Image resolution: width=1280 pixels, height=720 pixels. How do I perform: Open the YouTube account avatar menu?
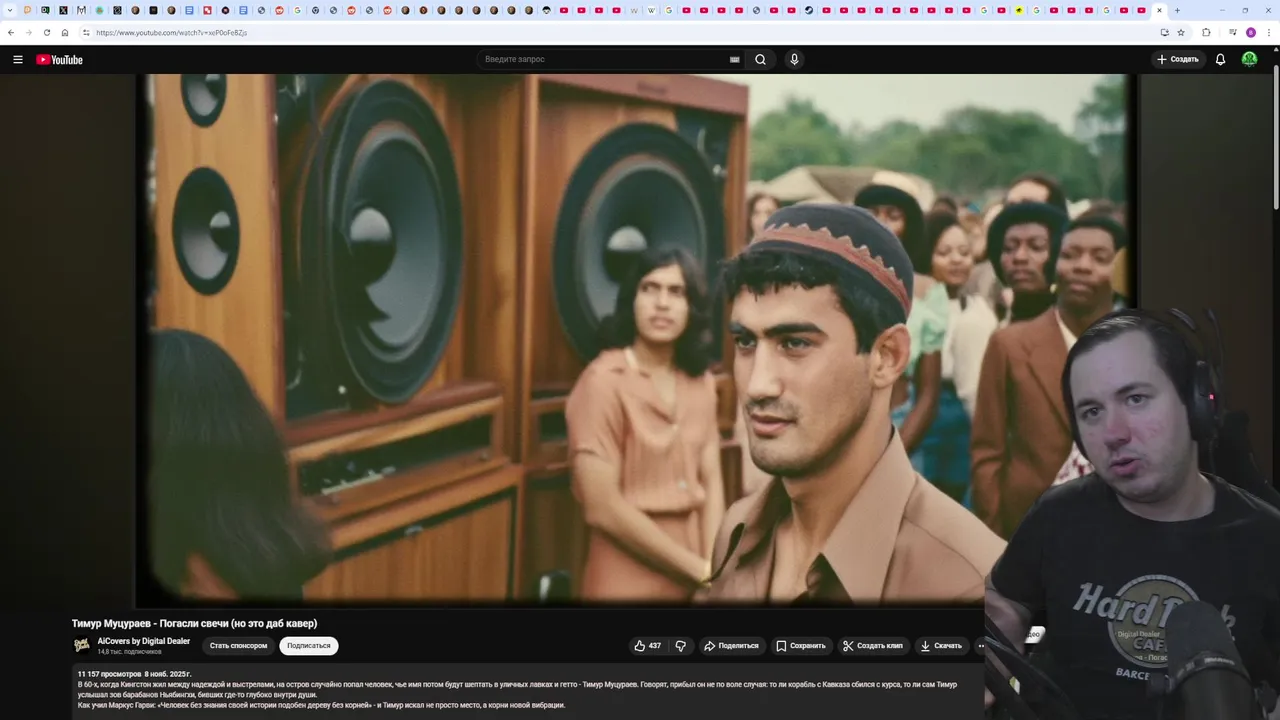point(1249,59)
